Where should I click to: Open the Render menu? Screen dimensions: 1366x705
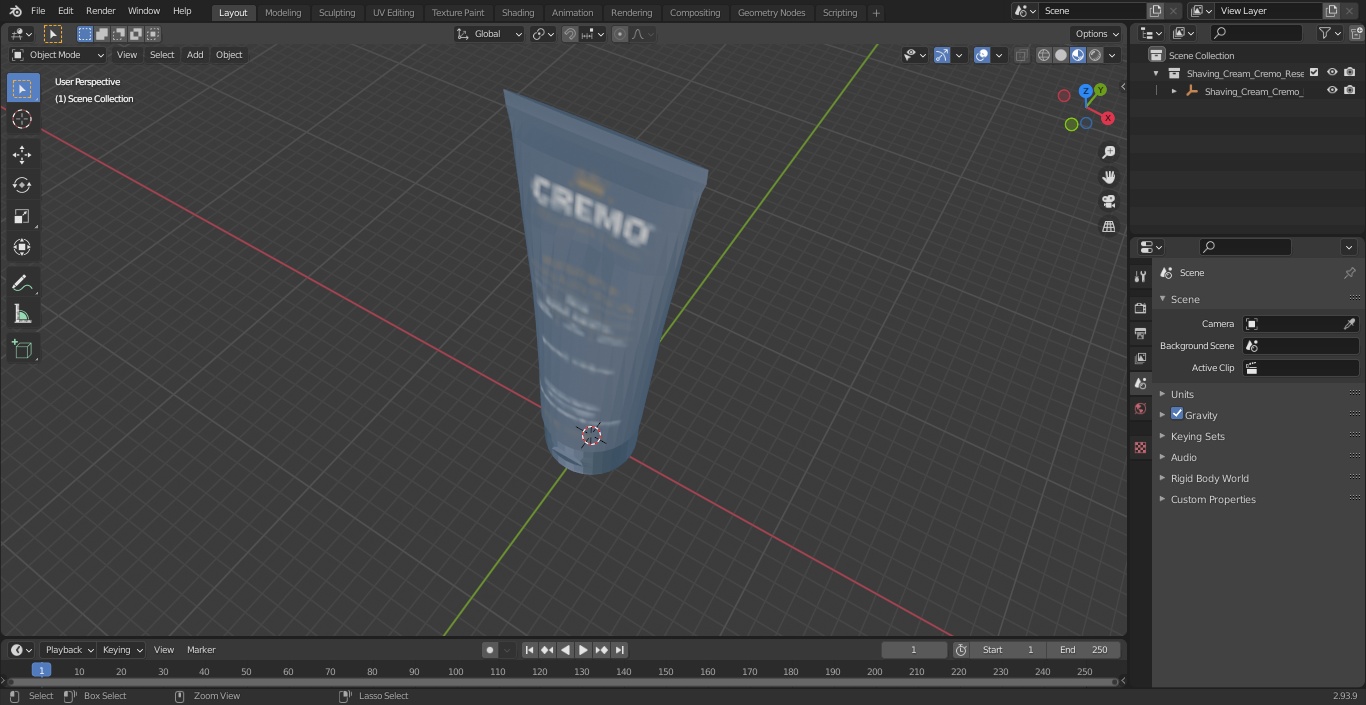tap(100, 11)
